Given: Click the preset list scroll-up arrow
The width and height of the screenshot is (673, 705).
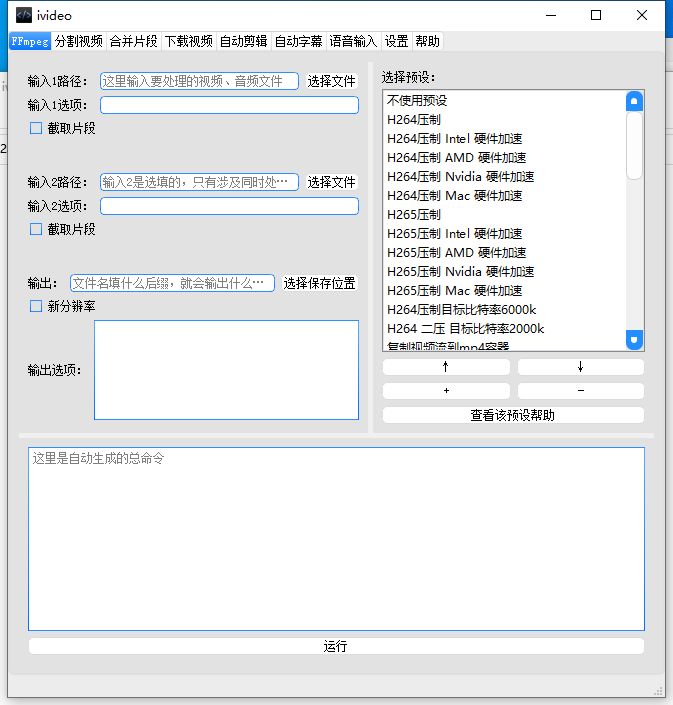Looking at the screenshot, I should pos(634,102).
